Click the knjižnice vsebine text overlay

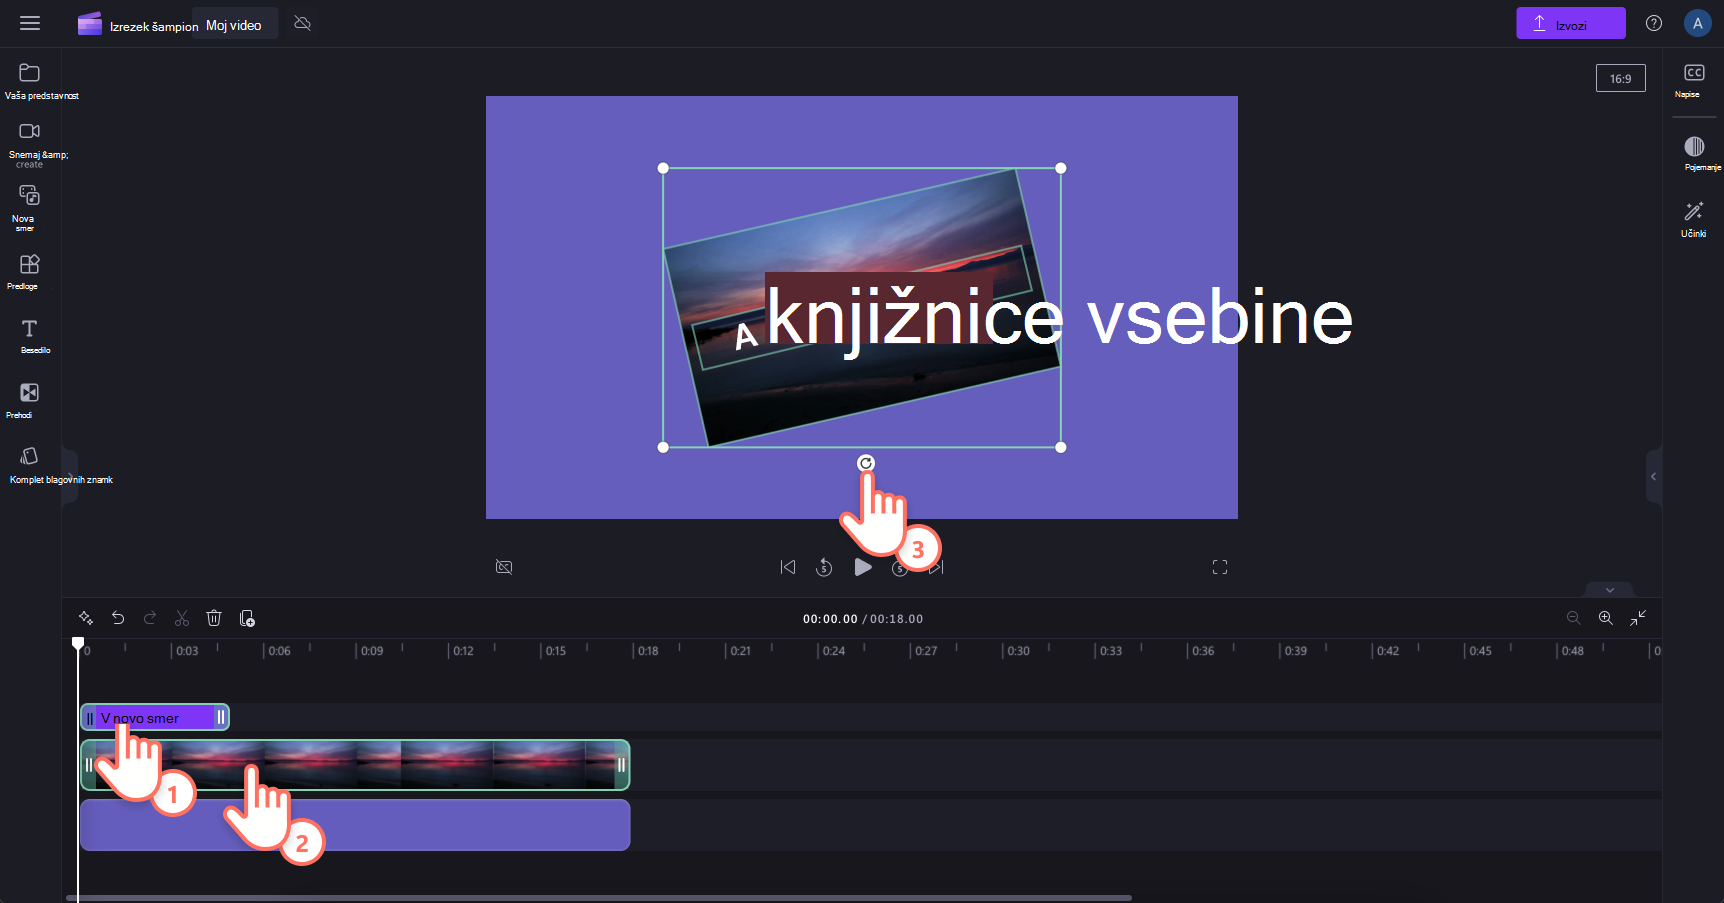click(1060, 318)
